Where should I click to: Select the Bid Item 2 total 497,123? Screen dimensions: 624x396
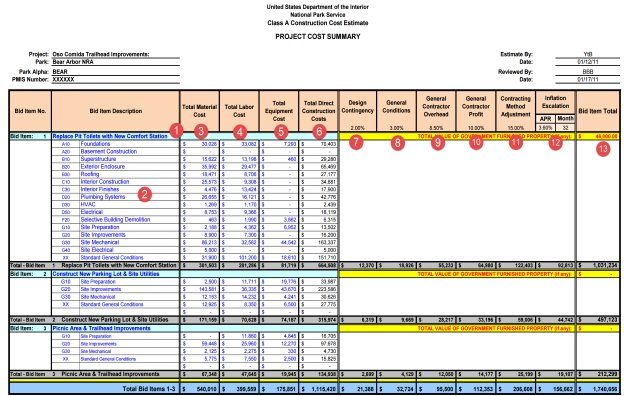pos(598,320)
